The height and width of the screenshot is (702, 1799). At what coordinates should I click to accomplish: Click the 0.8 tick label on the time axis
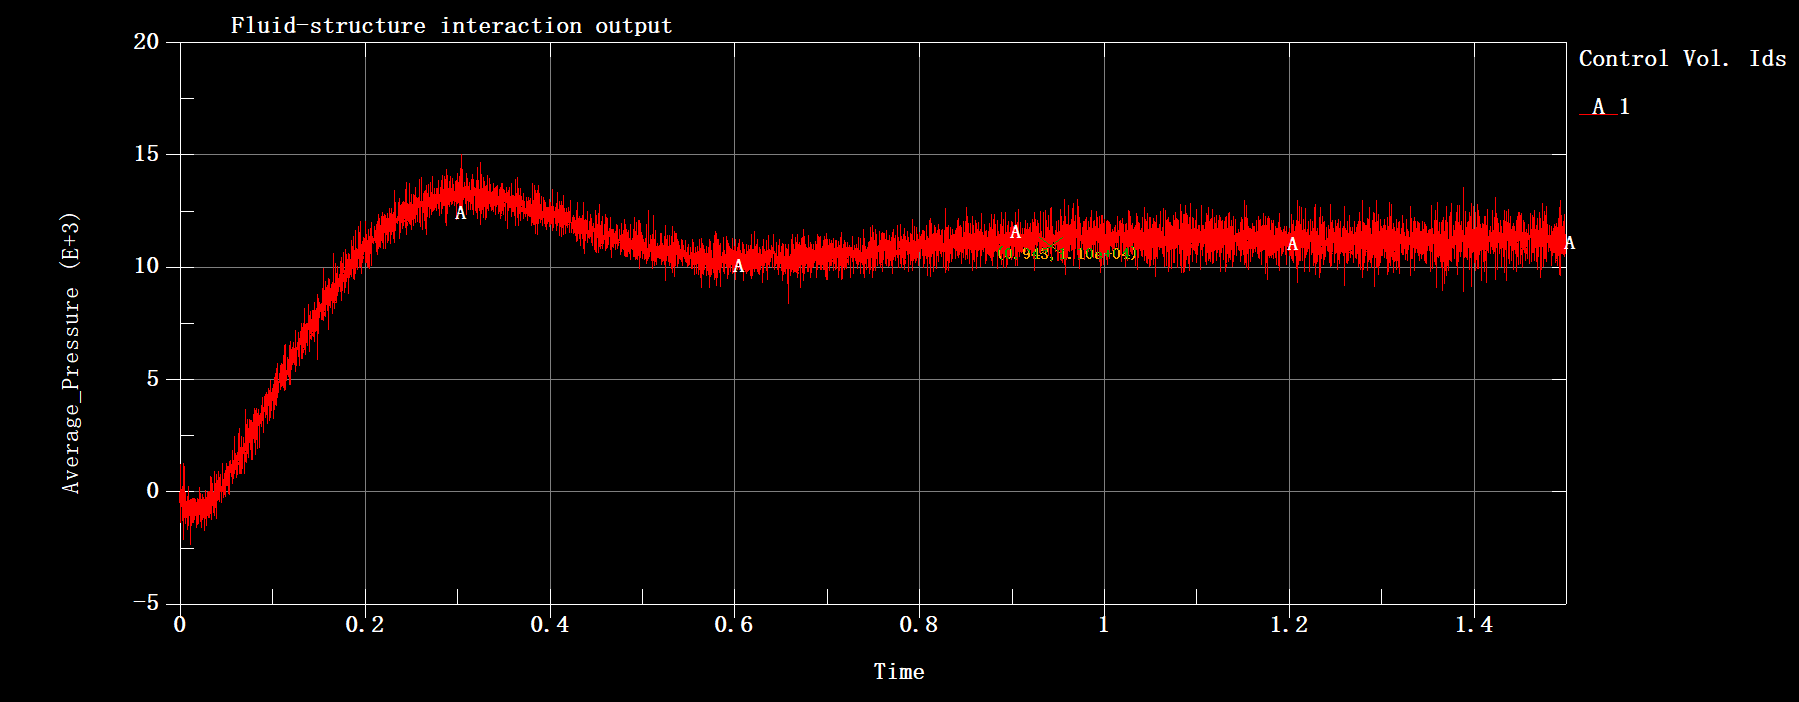[918, 625]
